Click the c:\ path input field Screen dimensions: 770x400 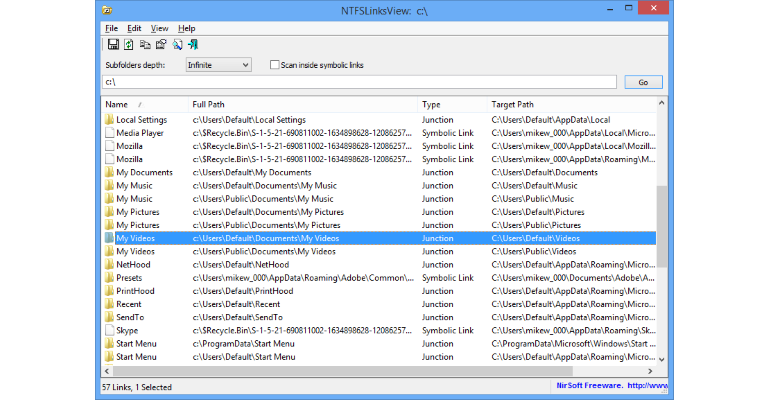click(359, 82)
